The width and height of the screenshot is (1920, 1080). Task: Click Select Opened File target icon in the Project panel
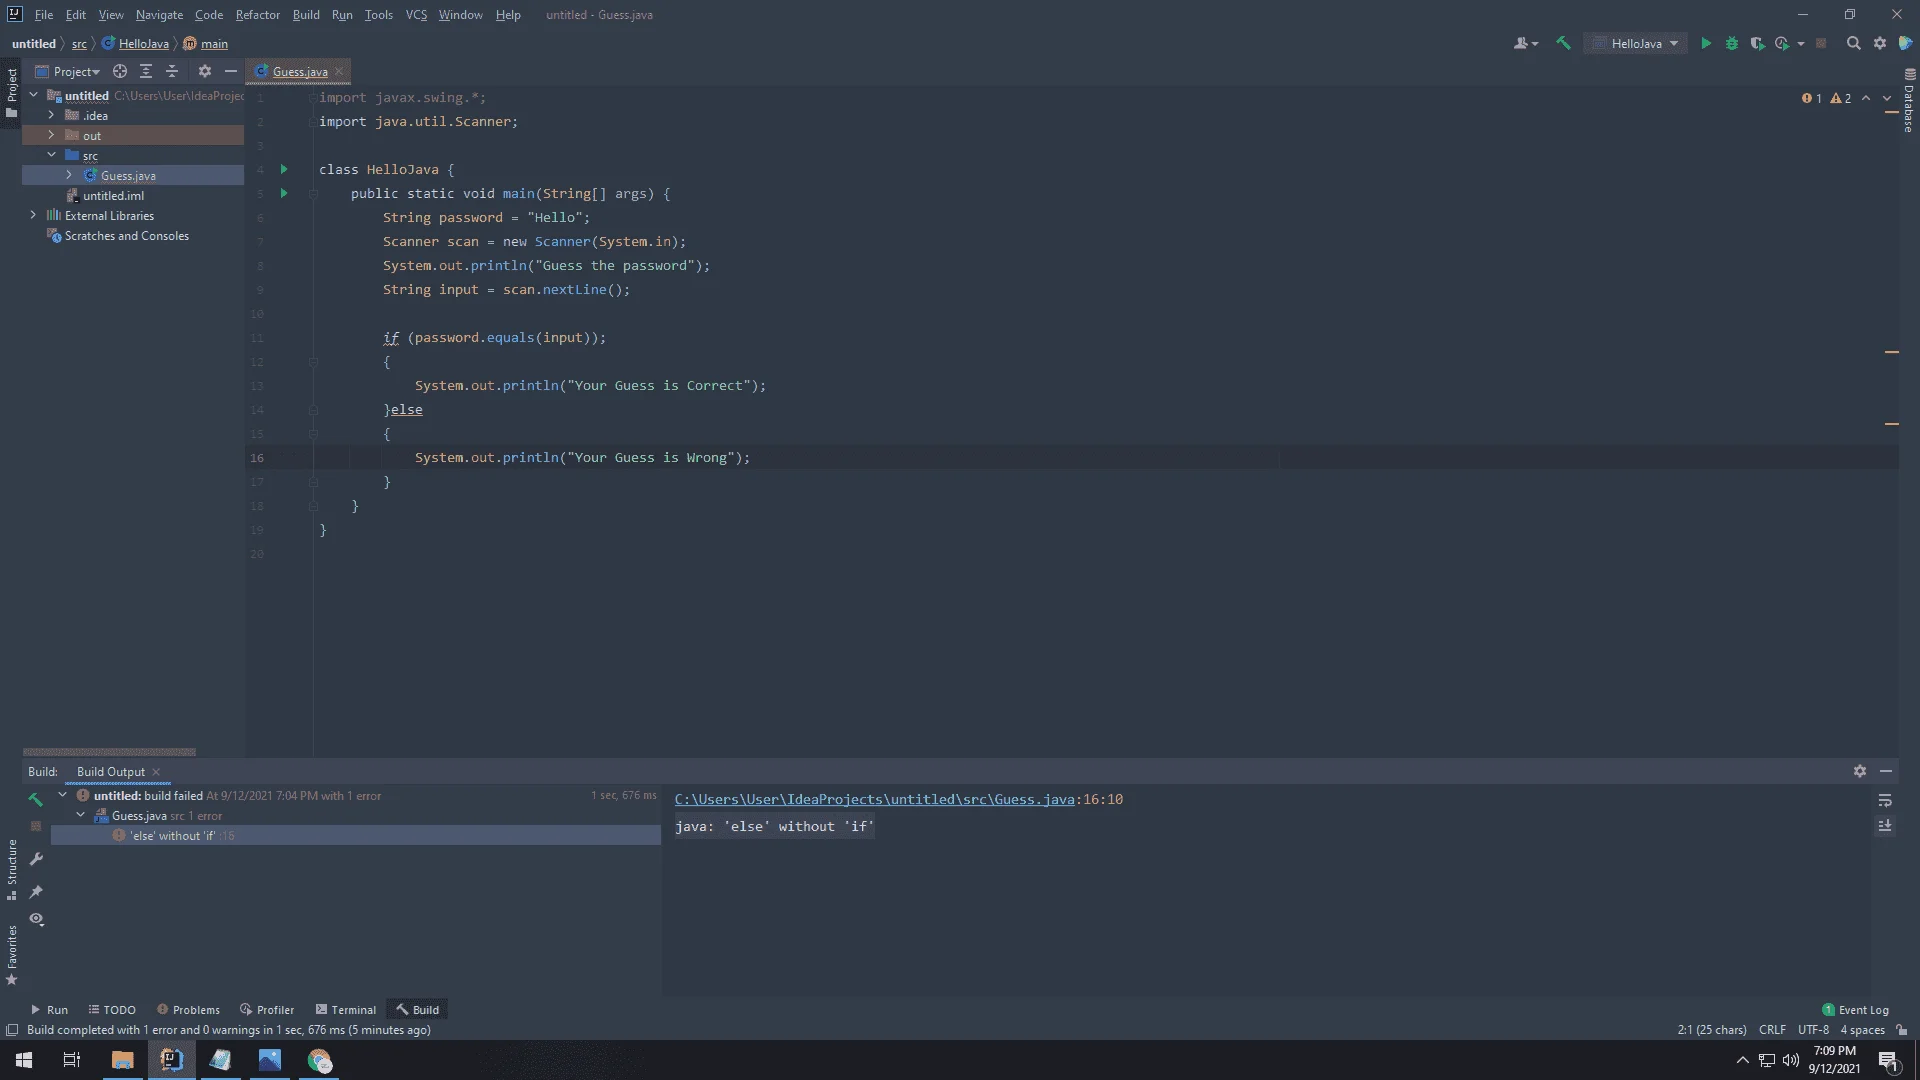pos(120,71)
